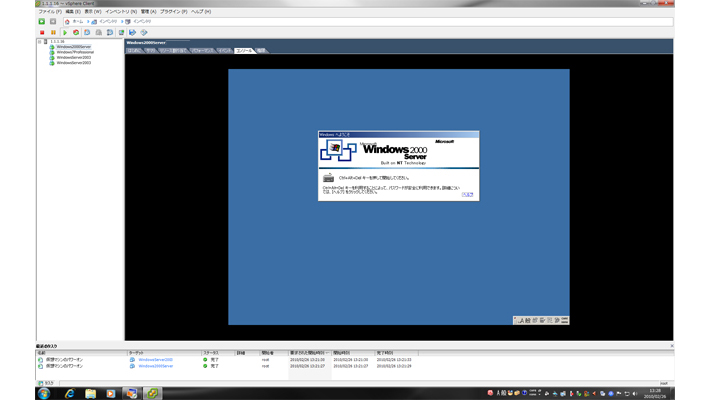The width and height of the screenshot is (710, 400).
Task: Sort tasks by 名前 column header
Action: [x=82, y=353]
